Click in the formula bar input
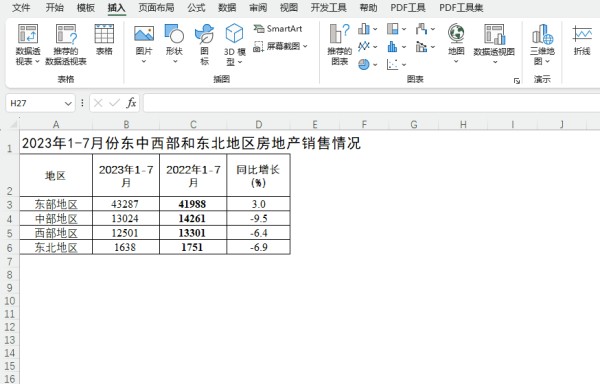 [x=371, y=103]
